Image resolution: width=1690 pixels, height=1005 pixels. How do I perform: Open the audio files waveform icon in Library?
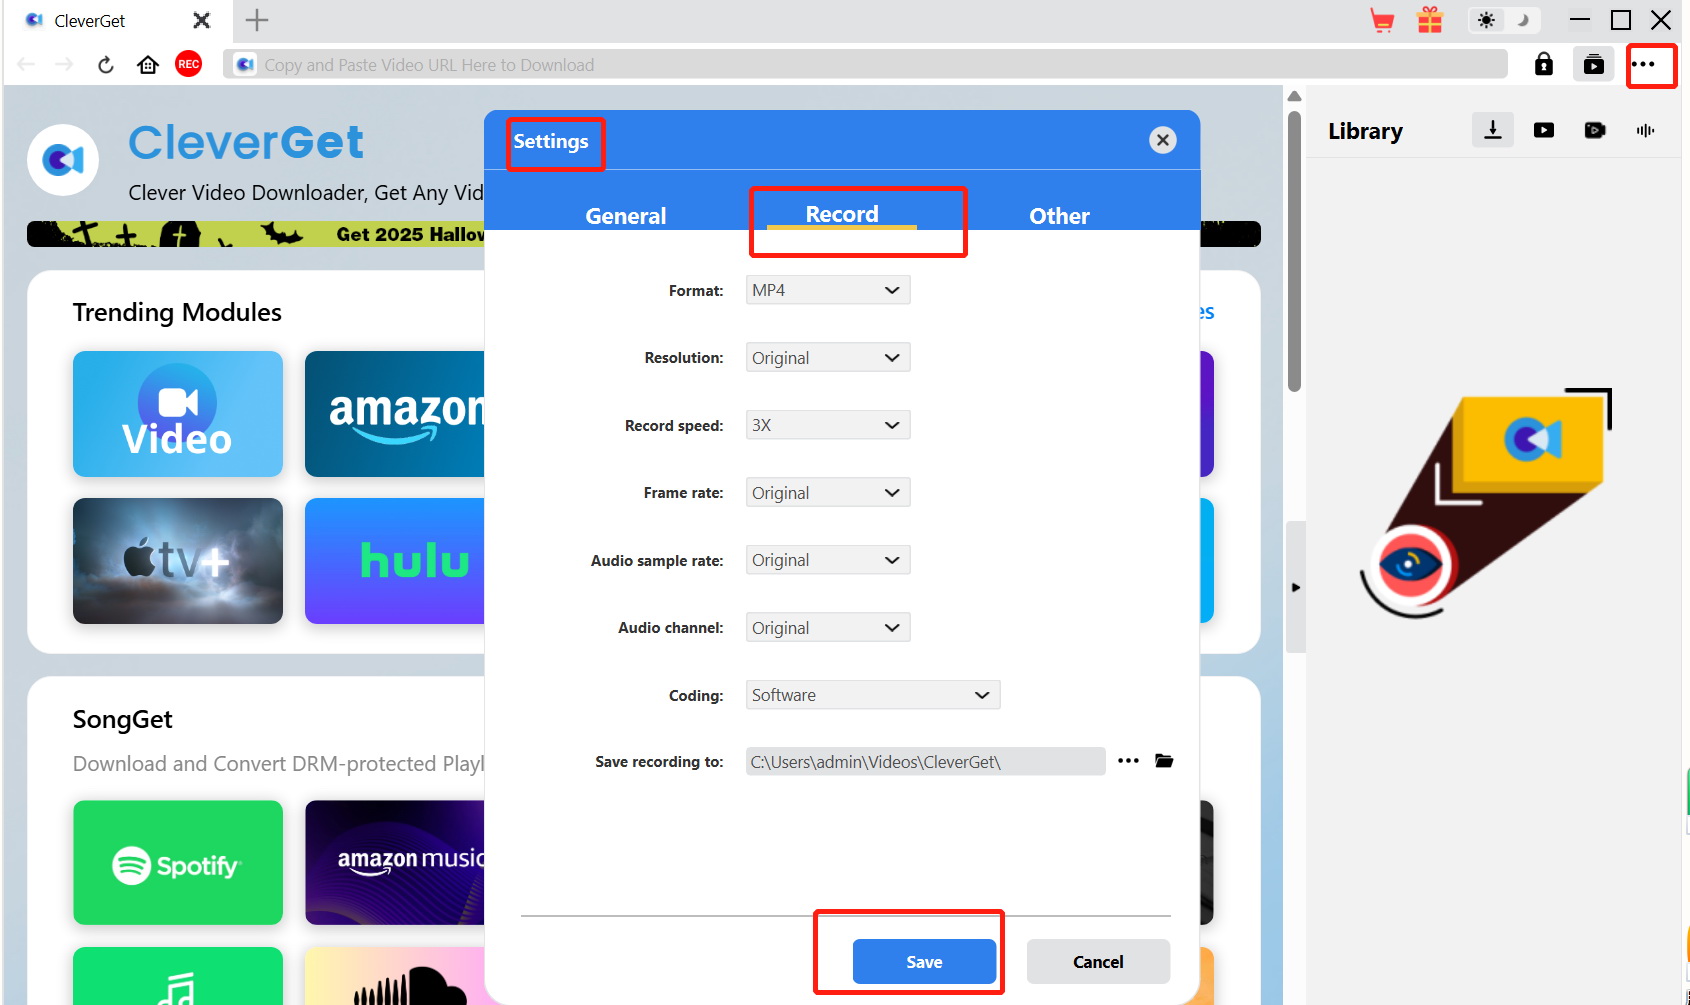[1645, 130]
